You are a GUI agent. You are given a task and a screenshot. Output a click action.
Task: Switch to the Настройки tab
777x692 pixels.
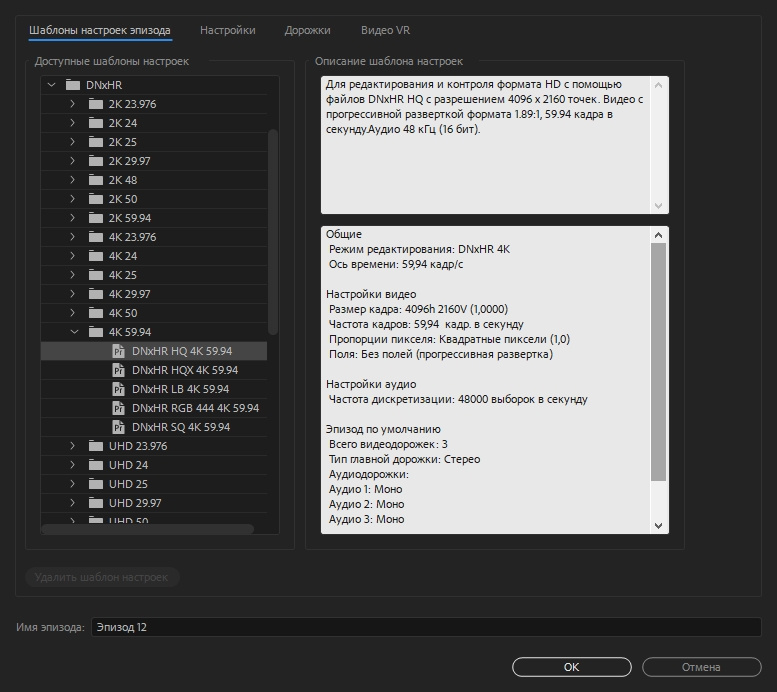click(x=227, y=30)
